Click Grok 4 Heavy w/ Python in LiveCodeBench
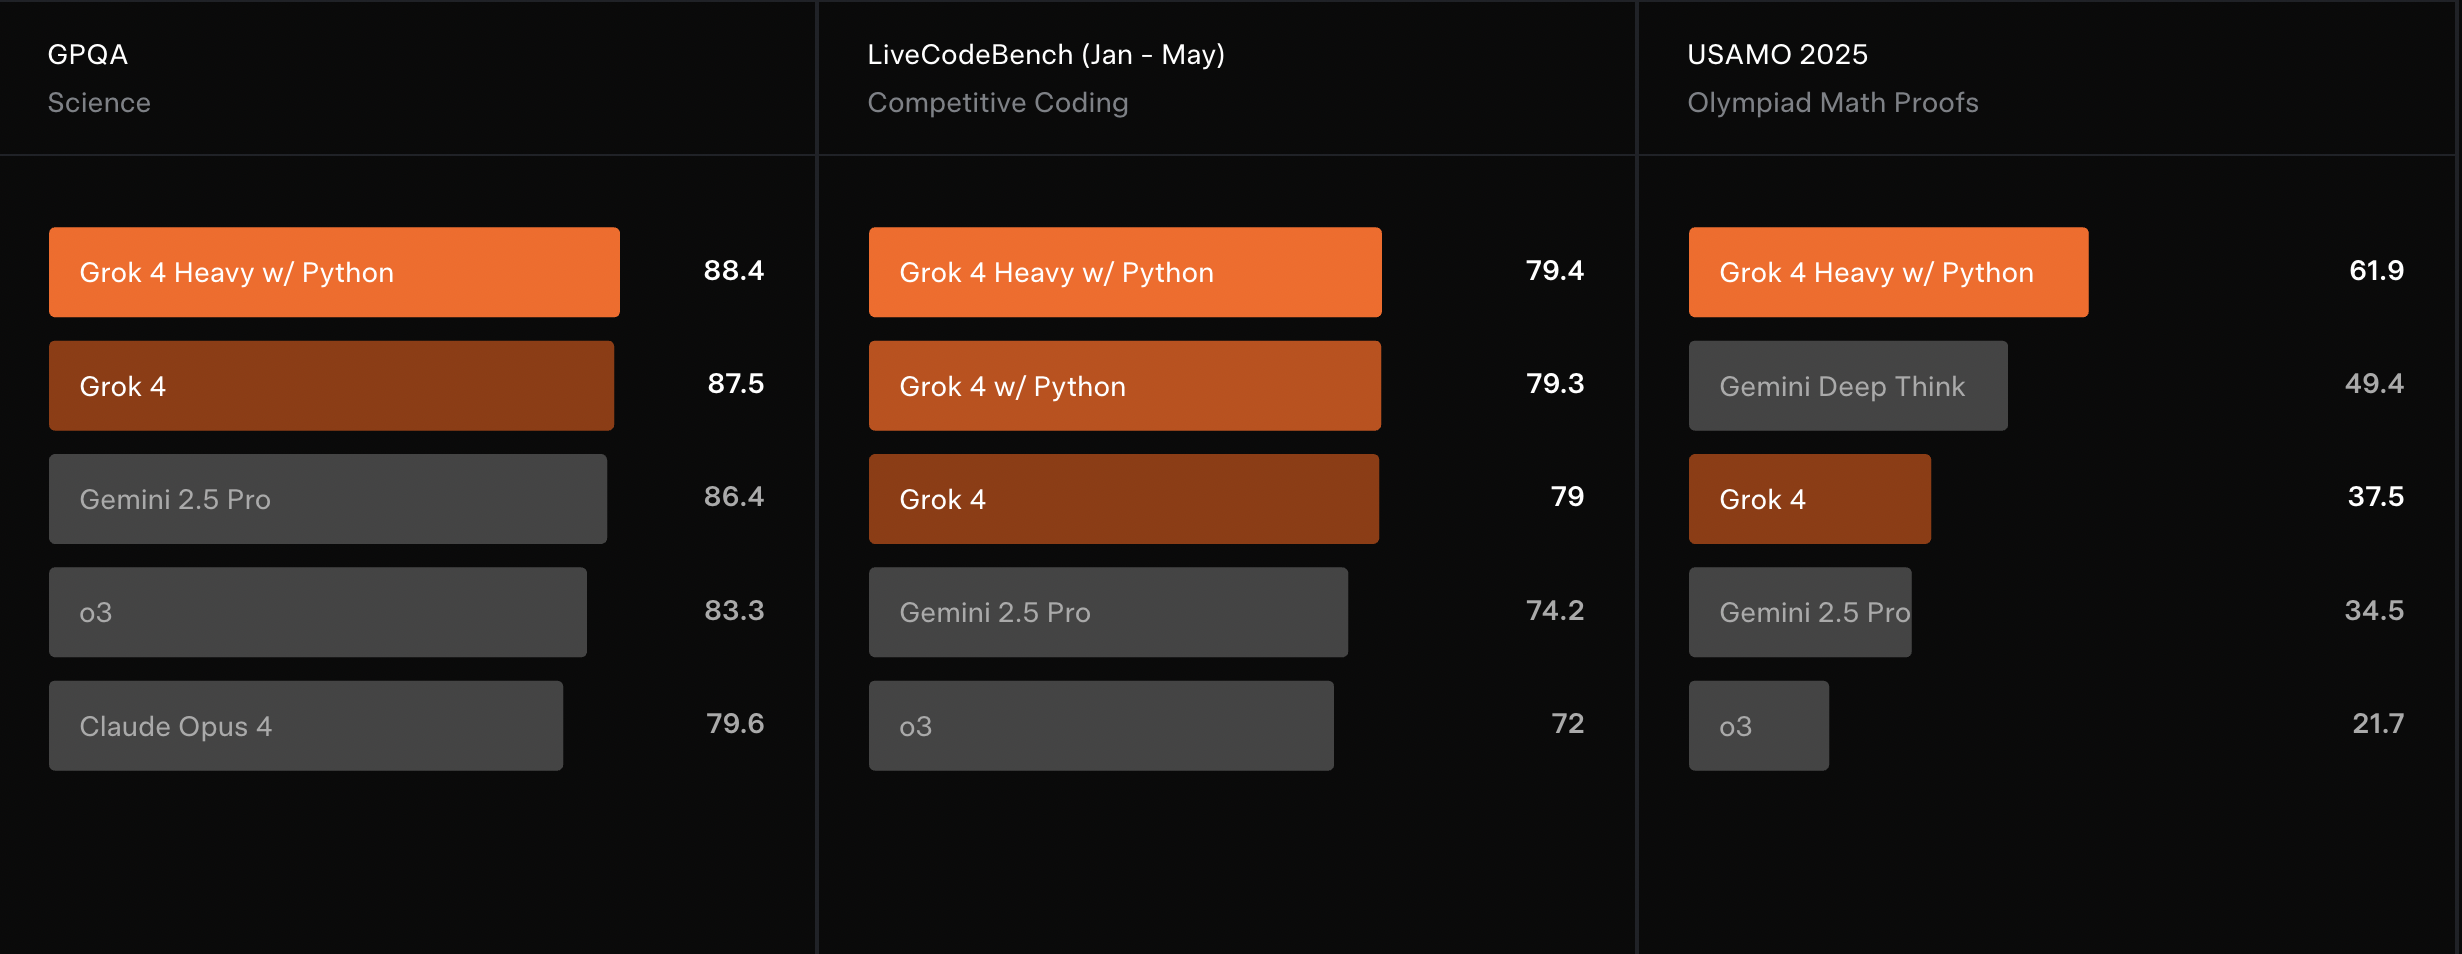2462x954 pixels. [1125, 272]
